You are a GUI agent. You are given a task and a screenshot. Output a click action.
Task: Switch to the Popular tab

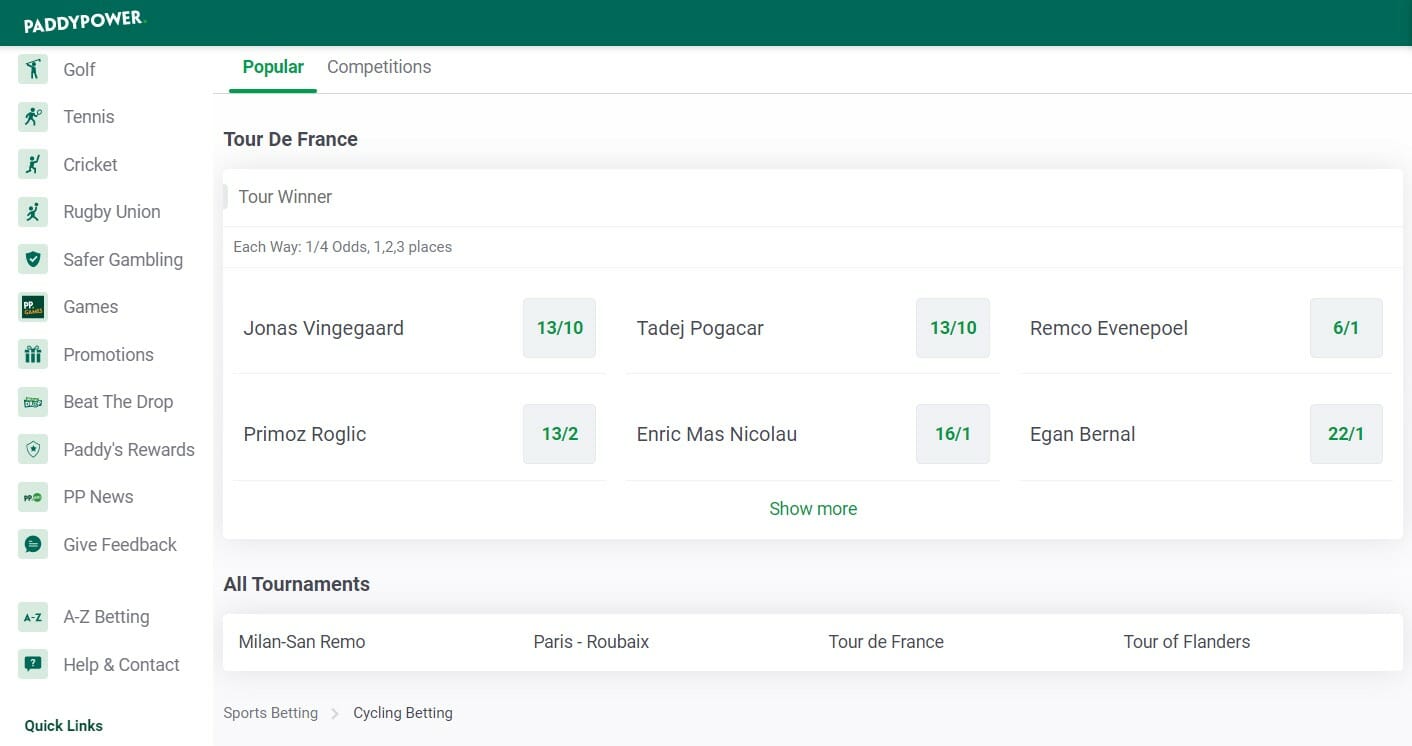coord(273,67)
